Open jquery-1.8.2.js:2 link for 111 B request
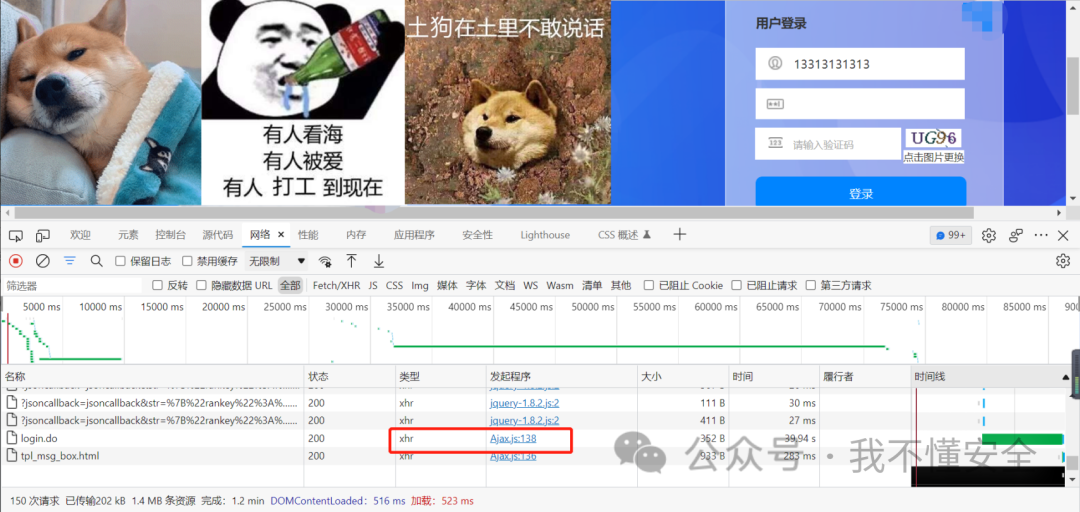 (524, 402)
